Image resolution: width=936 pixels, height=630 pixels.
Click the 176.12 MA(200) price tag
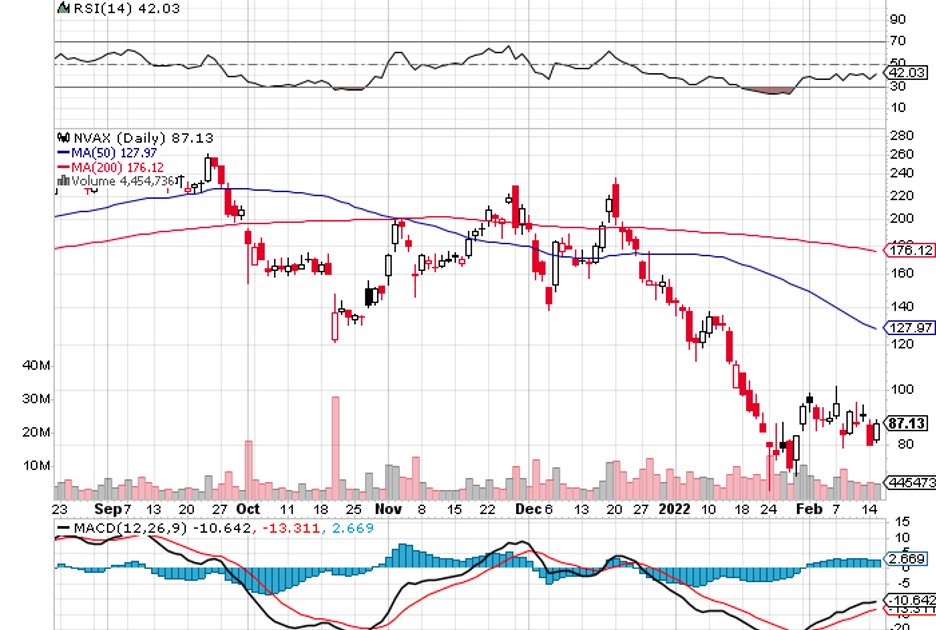pyautogui.click(x=910, y=250)
